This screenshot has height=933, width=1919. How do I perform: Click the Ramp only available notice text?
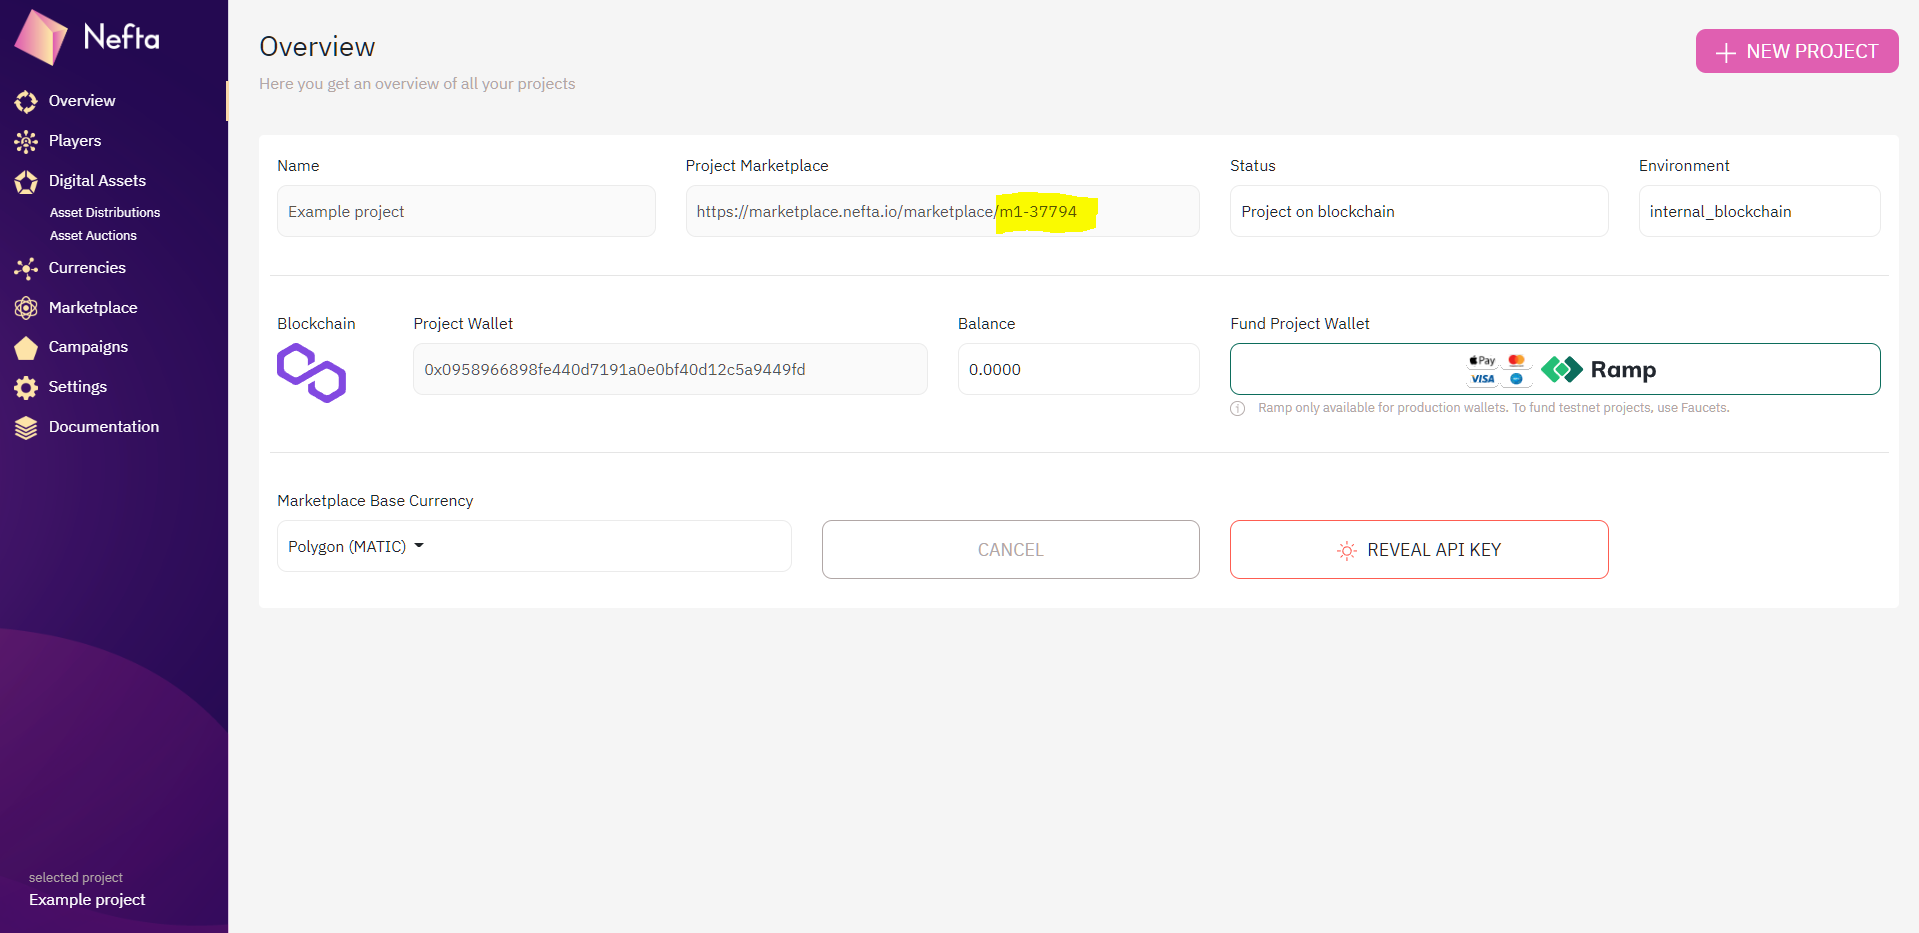1493,408
